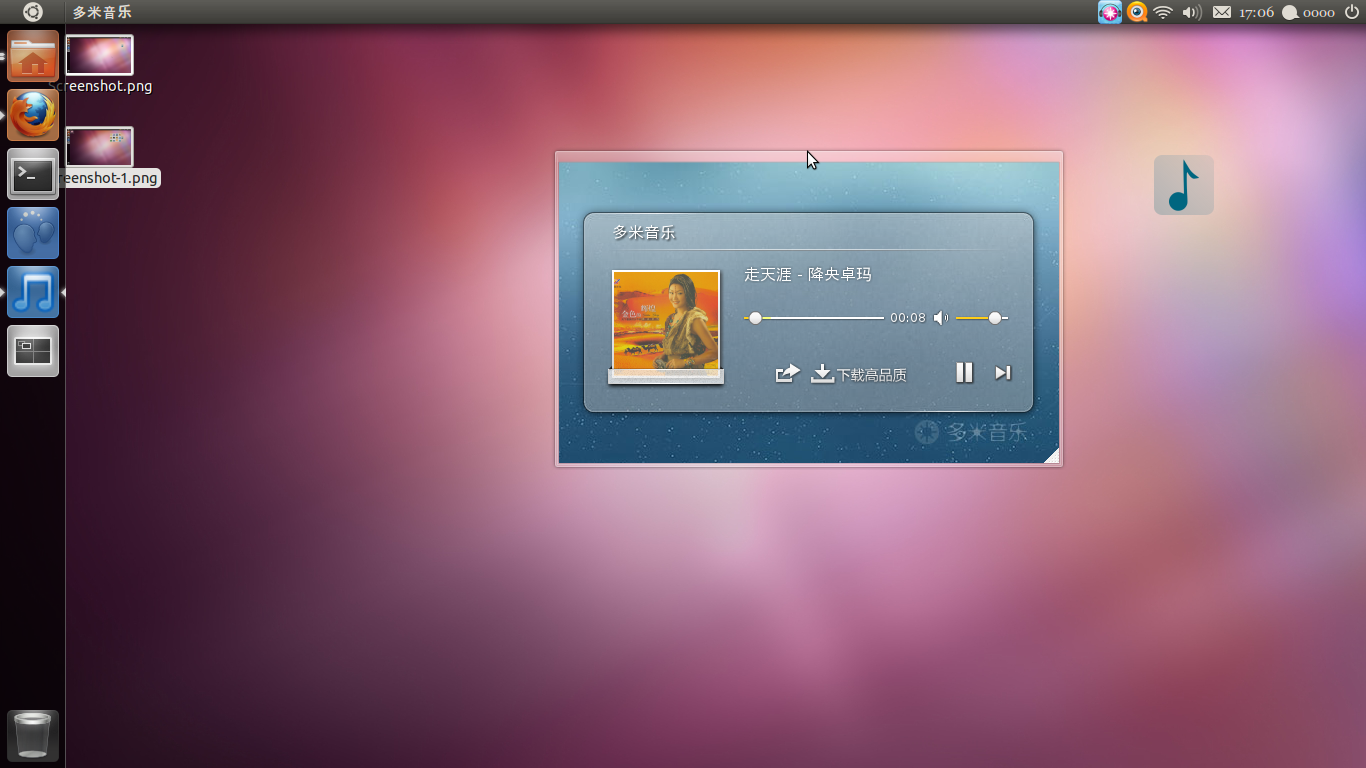Open the system sound volume indicator
Image resolution: width=1366 pixels, height=768 pixels.
[1191, 12]
